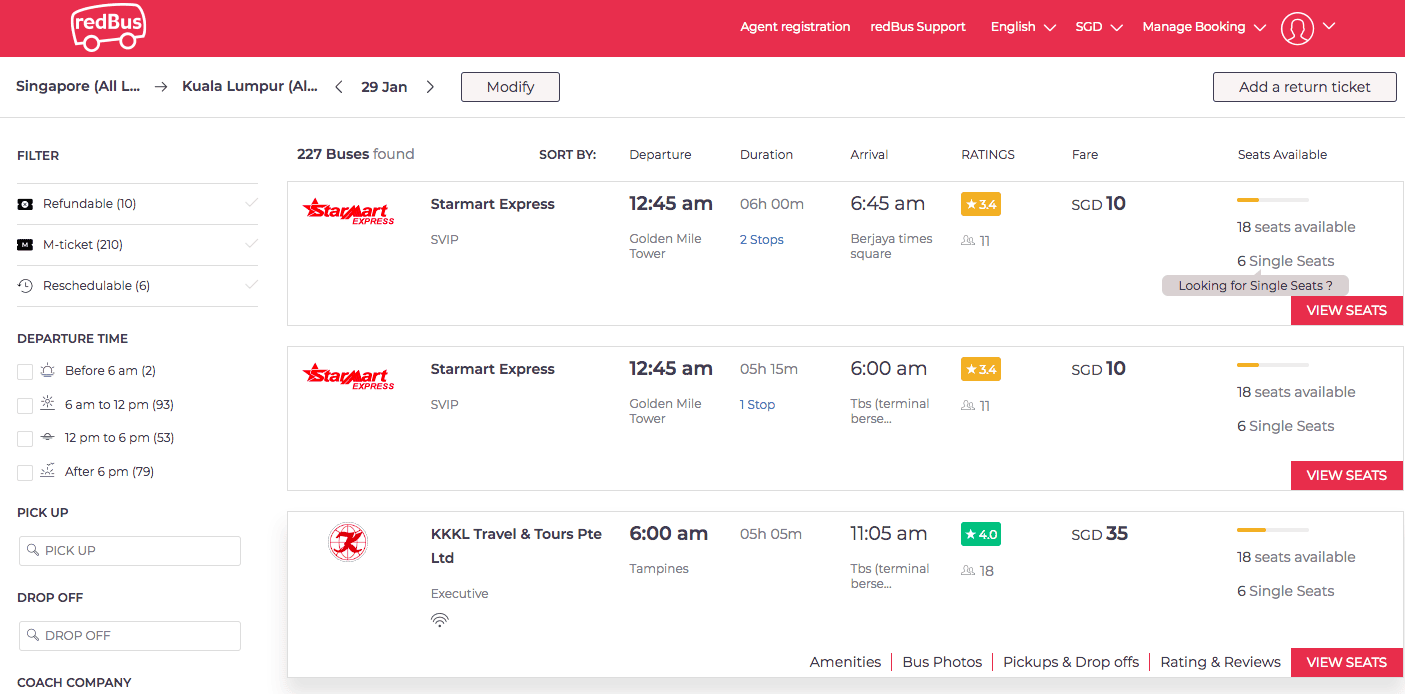Click the Before 6 am sunrise icon
Screen dimensions: 1405x694
[48, 371]
